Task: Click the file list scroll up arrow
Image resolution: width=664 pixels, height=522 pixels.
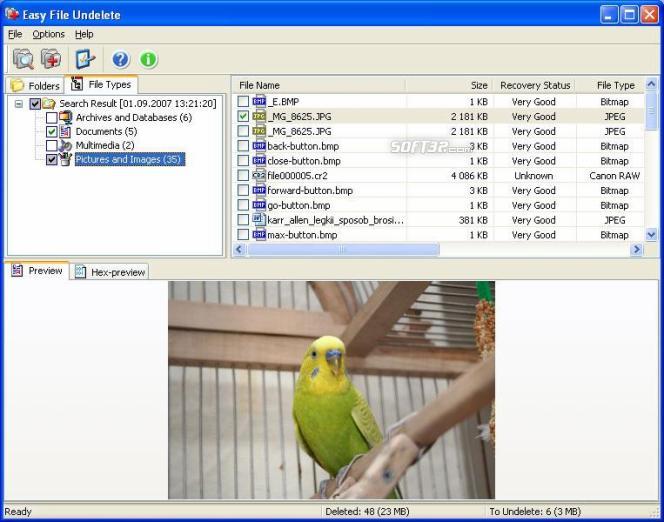Action: [651, 84]
